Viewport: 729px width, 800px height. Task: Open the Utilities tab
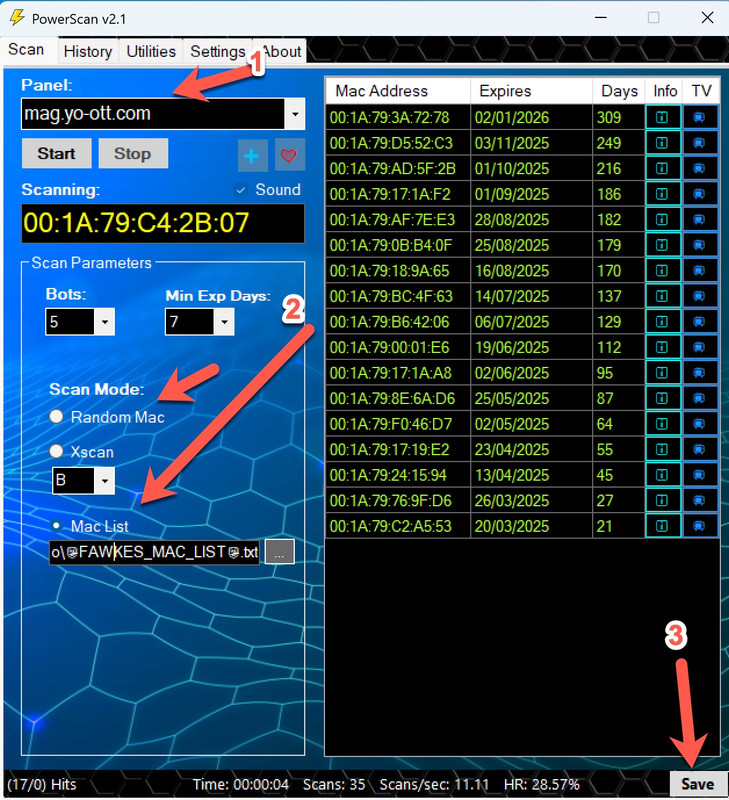pyautogui.click(x=150, y=52)
